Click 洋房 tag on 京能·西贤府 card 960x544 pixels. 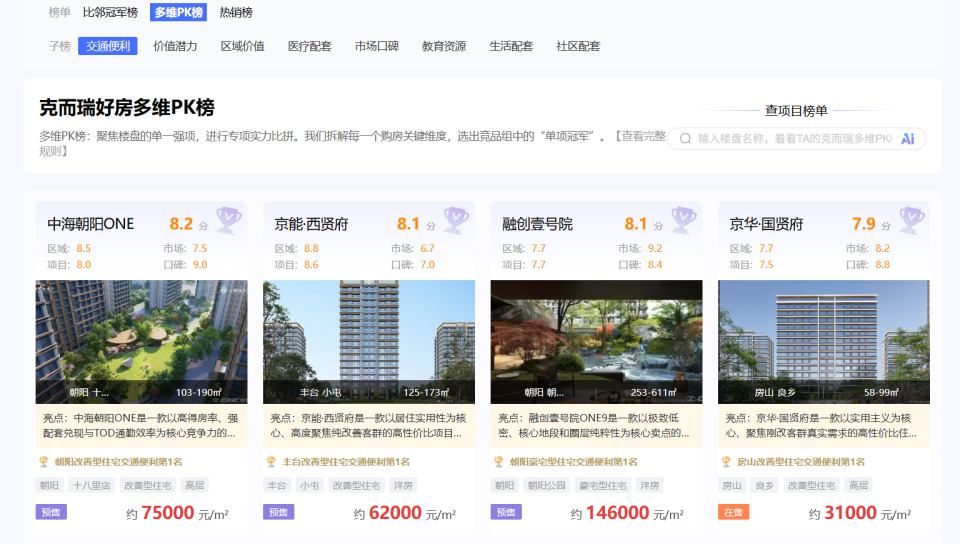pos(403,485)
